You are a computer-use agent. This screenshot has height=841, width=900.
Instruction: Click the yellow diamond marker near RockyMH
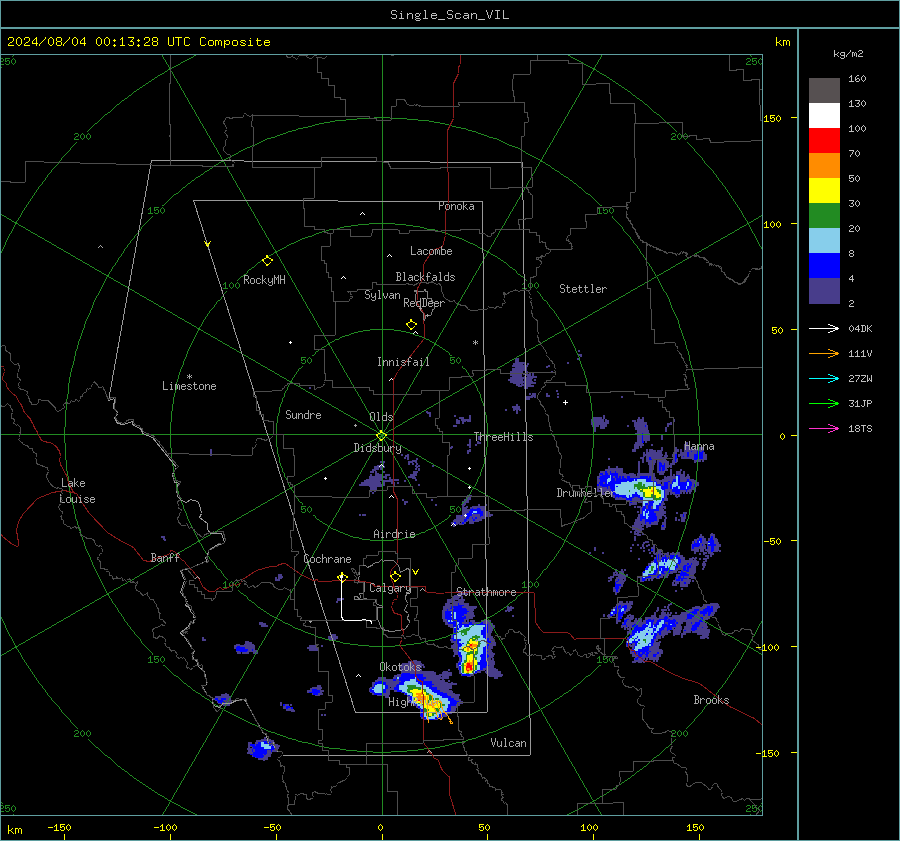(x=267, y=261)
